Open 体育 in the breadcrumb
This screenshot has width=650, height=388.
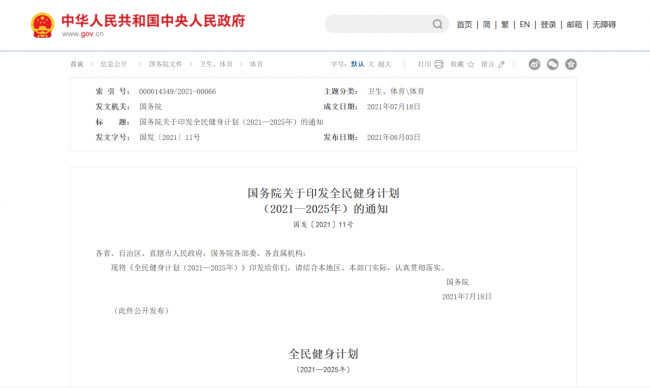pos(256,64)
